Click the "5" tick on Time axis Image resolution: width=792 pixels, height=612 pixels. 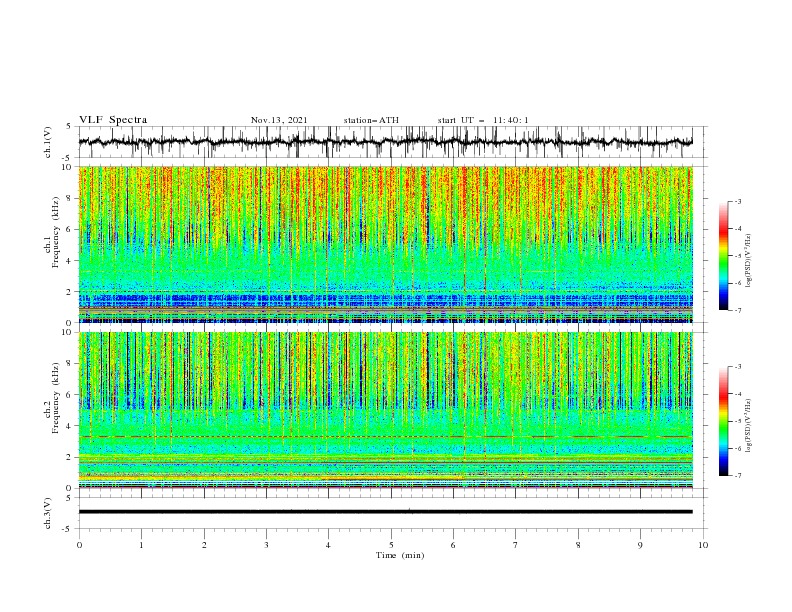point(391,545)
